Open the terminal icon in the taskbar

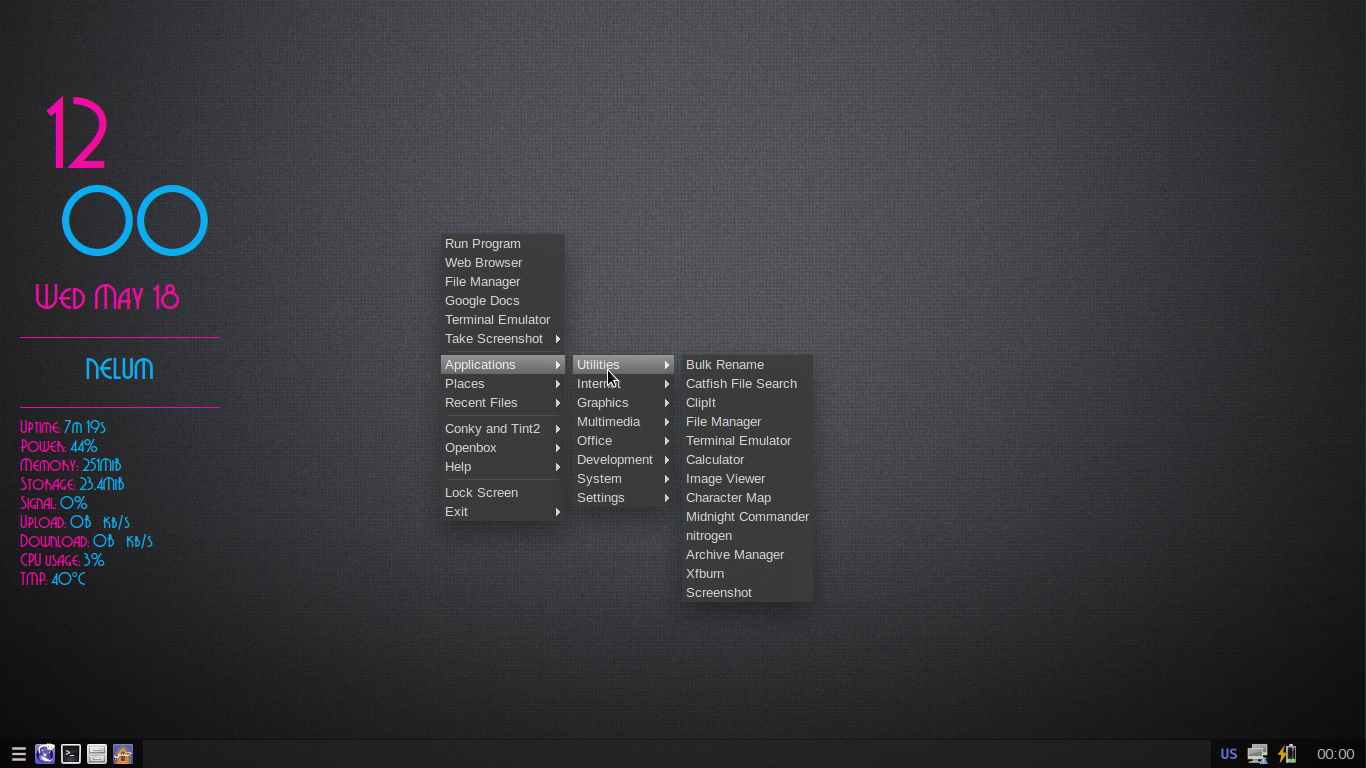pyautogui.click(x=71, y=754)
